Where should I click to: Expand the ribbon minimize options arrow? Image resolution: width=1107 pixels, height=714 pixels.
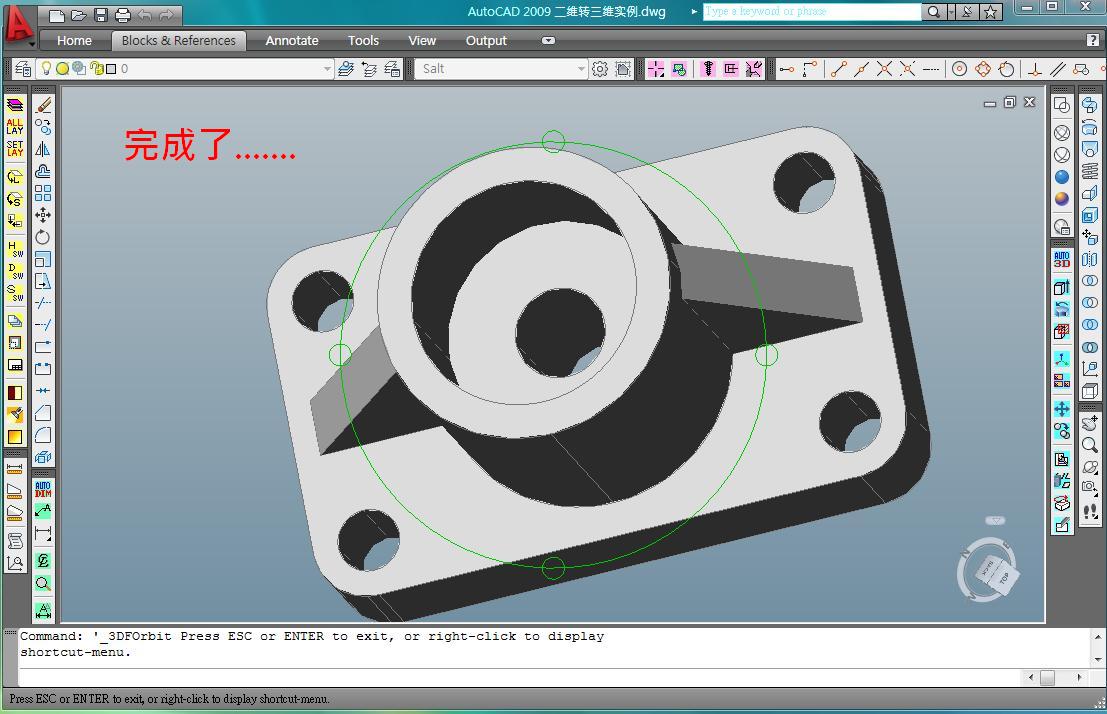[x=548, y=41]
